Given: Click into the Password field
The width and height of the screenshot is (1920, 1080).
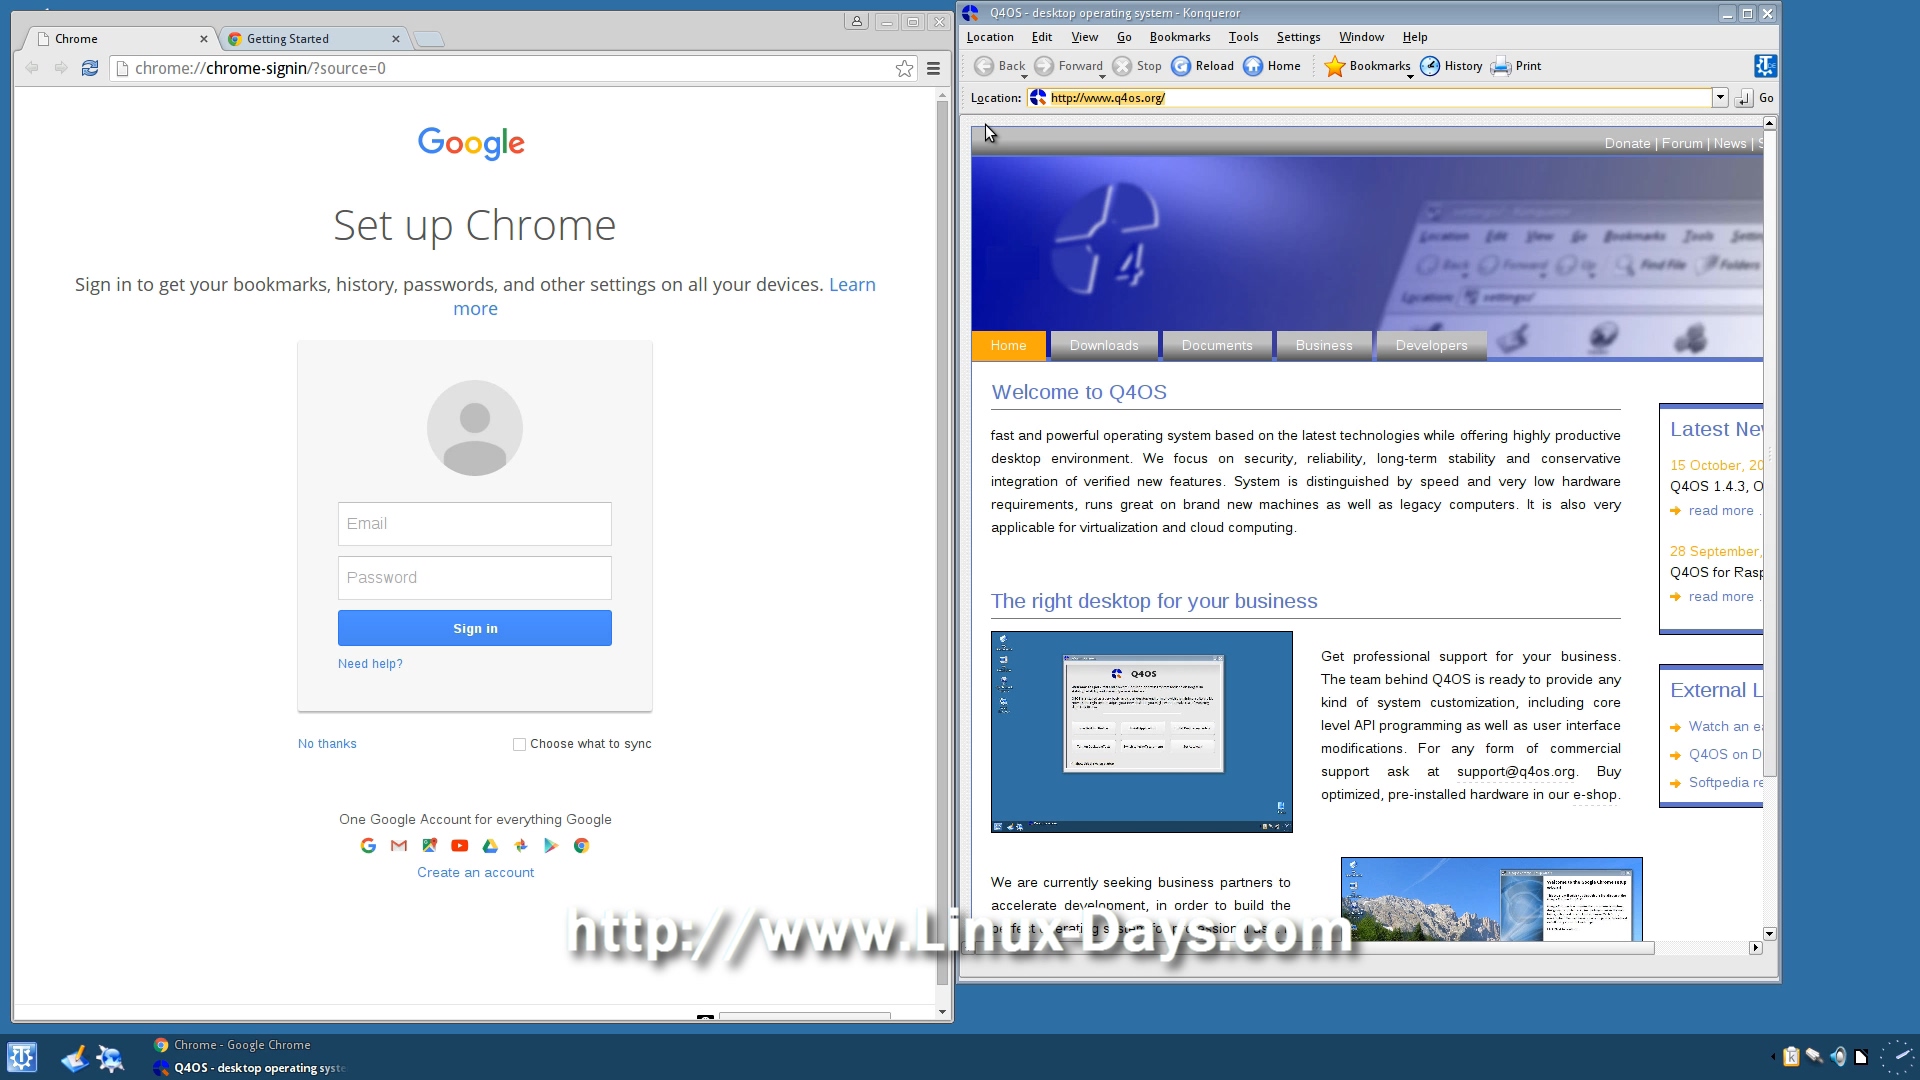Looking at the screenshot, I should point(475,578).
